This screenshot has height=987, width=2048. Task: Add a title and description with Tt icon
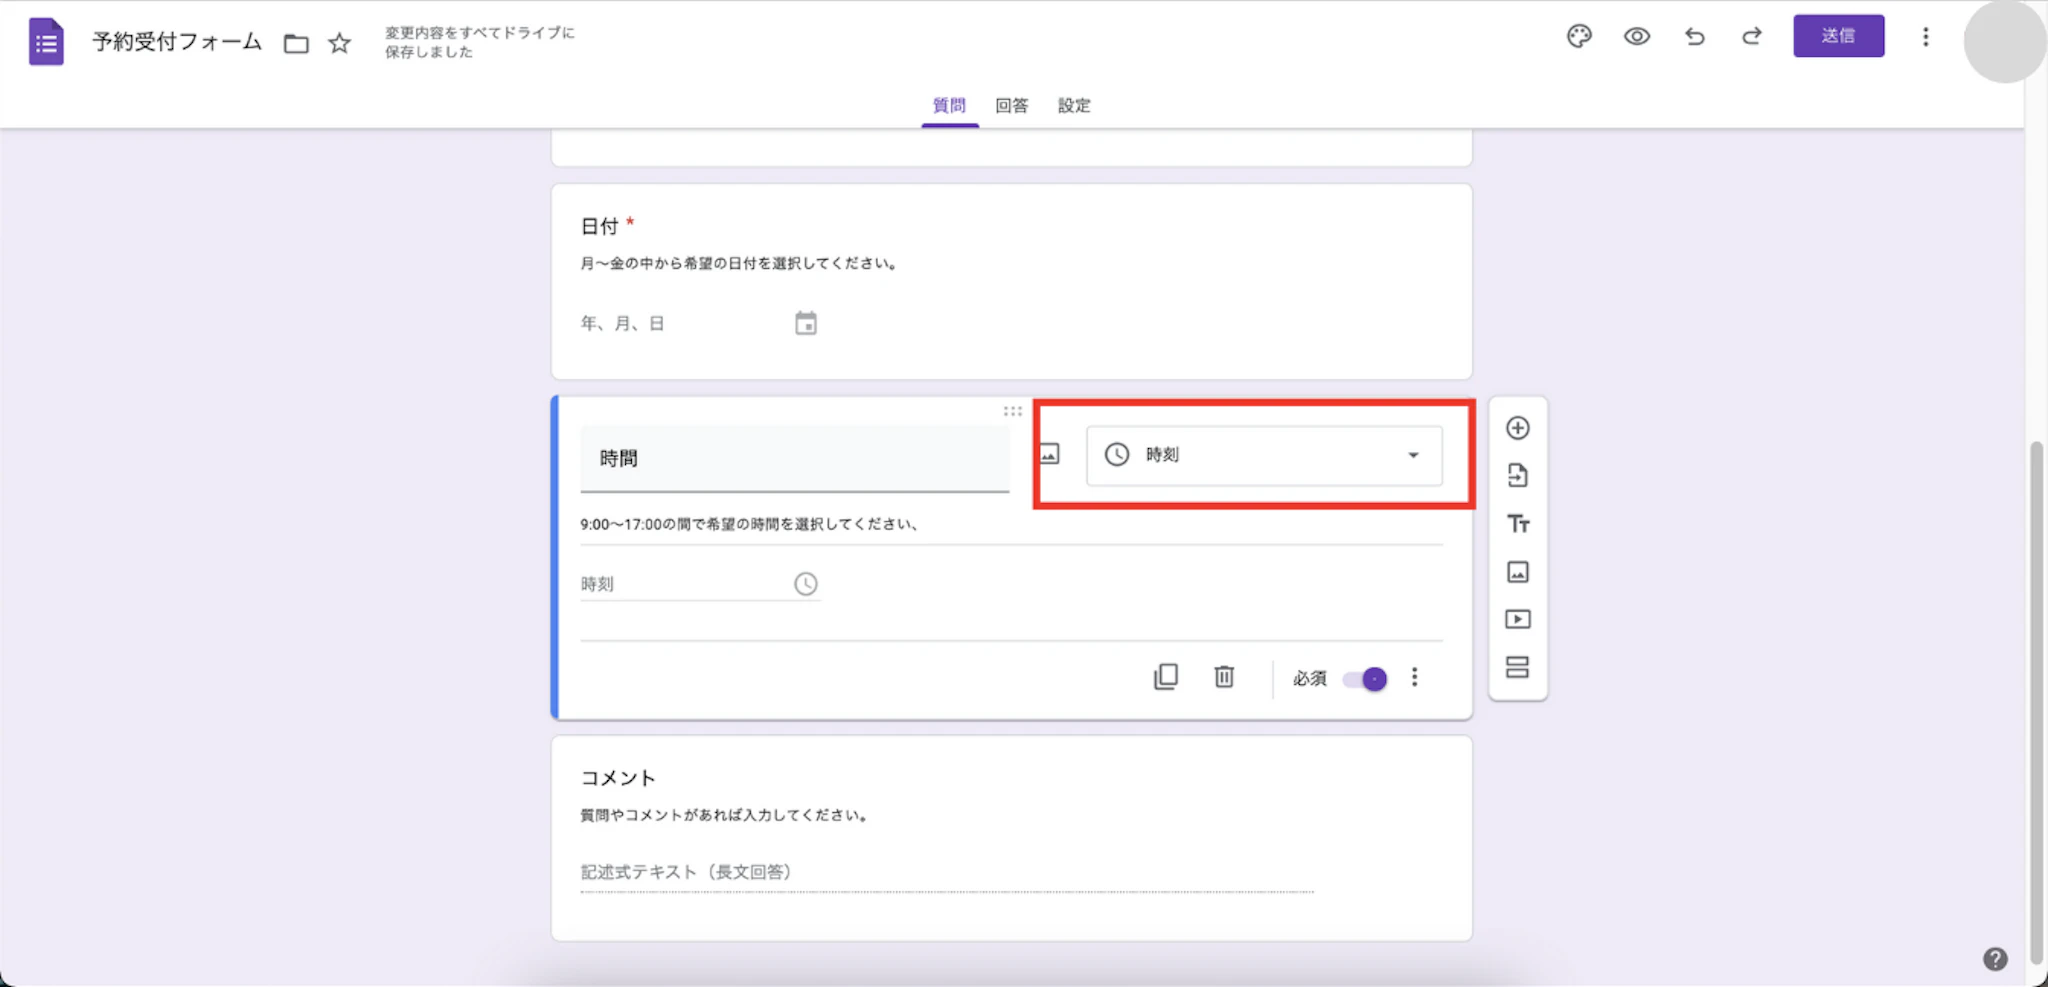click(x=1519, y=523)
